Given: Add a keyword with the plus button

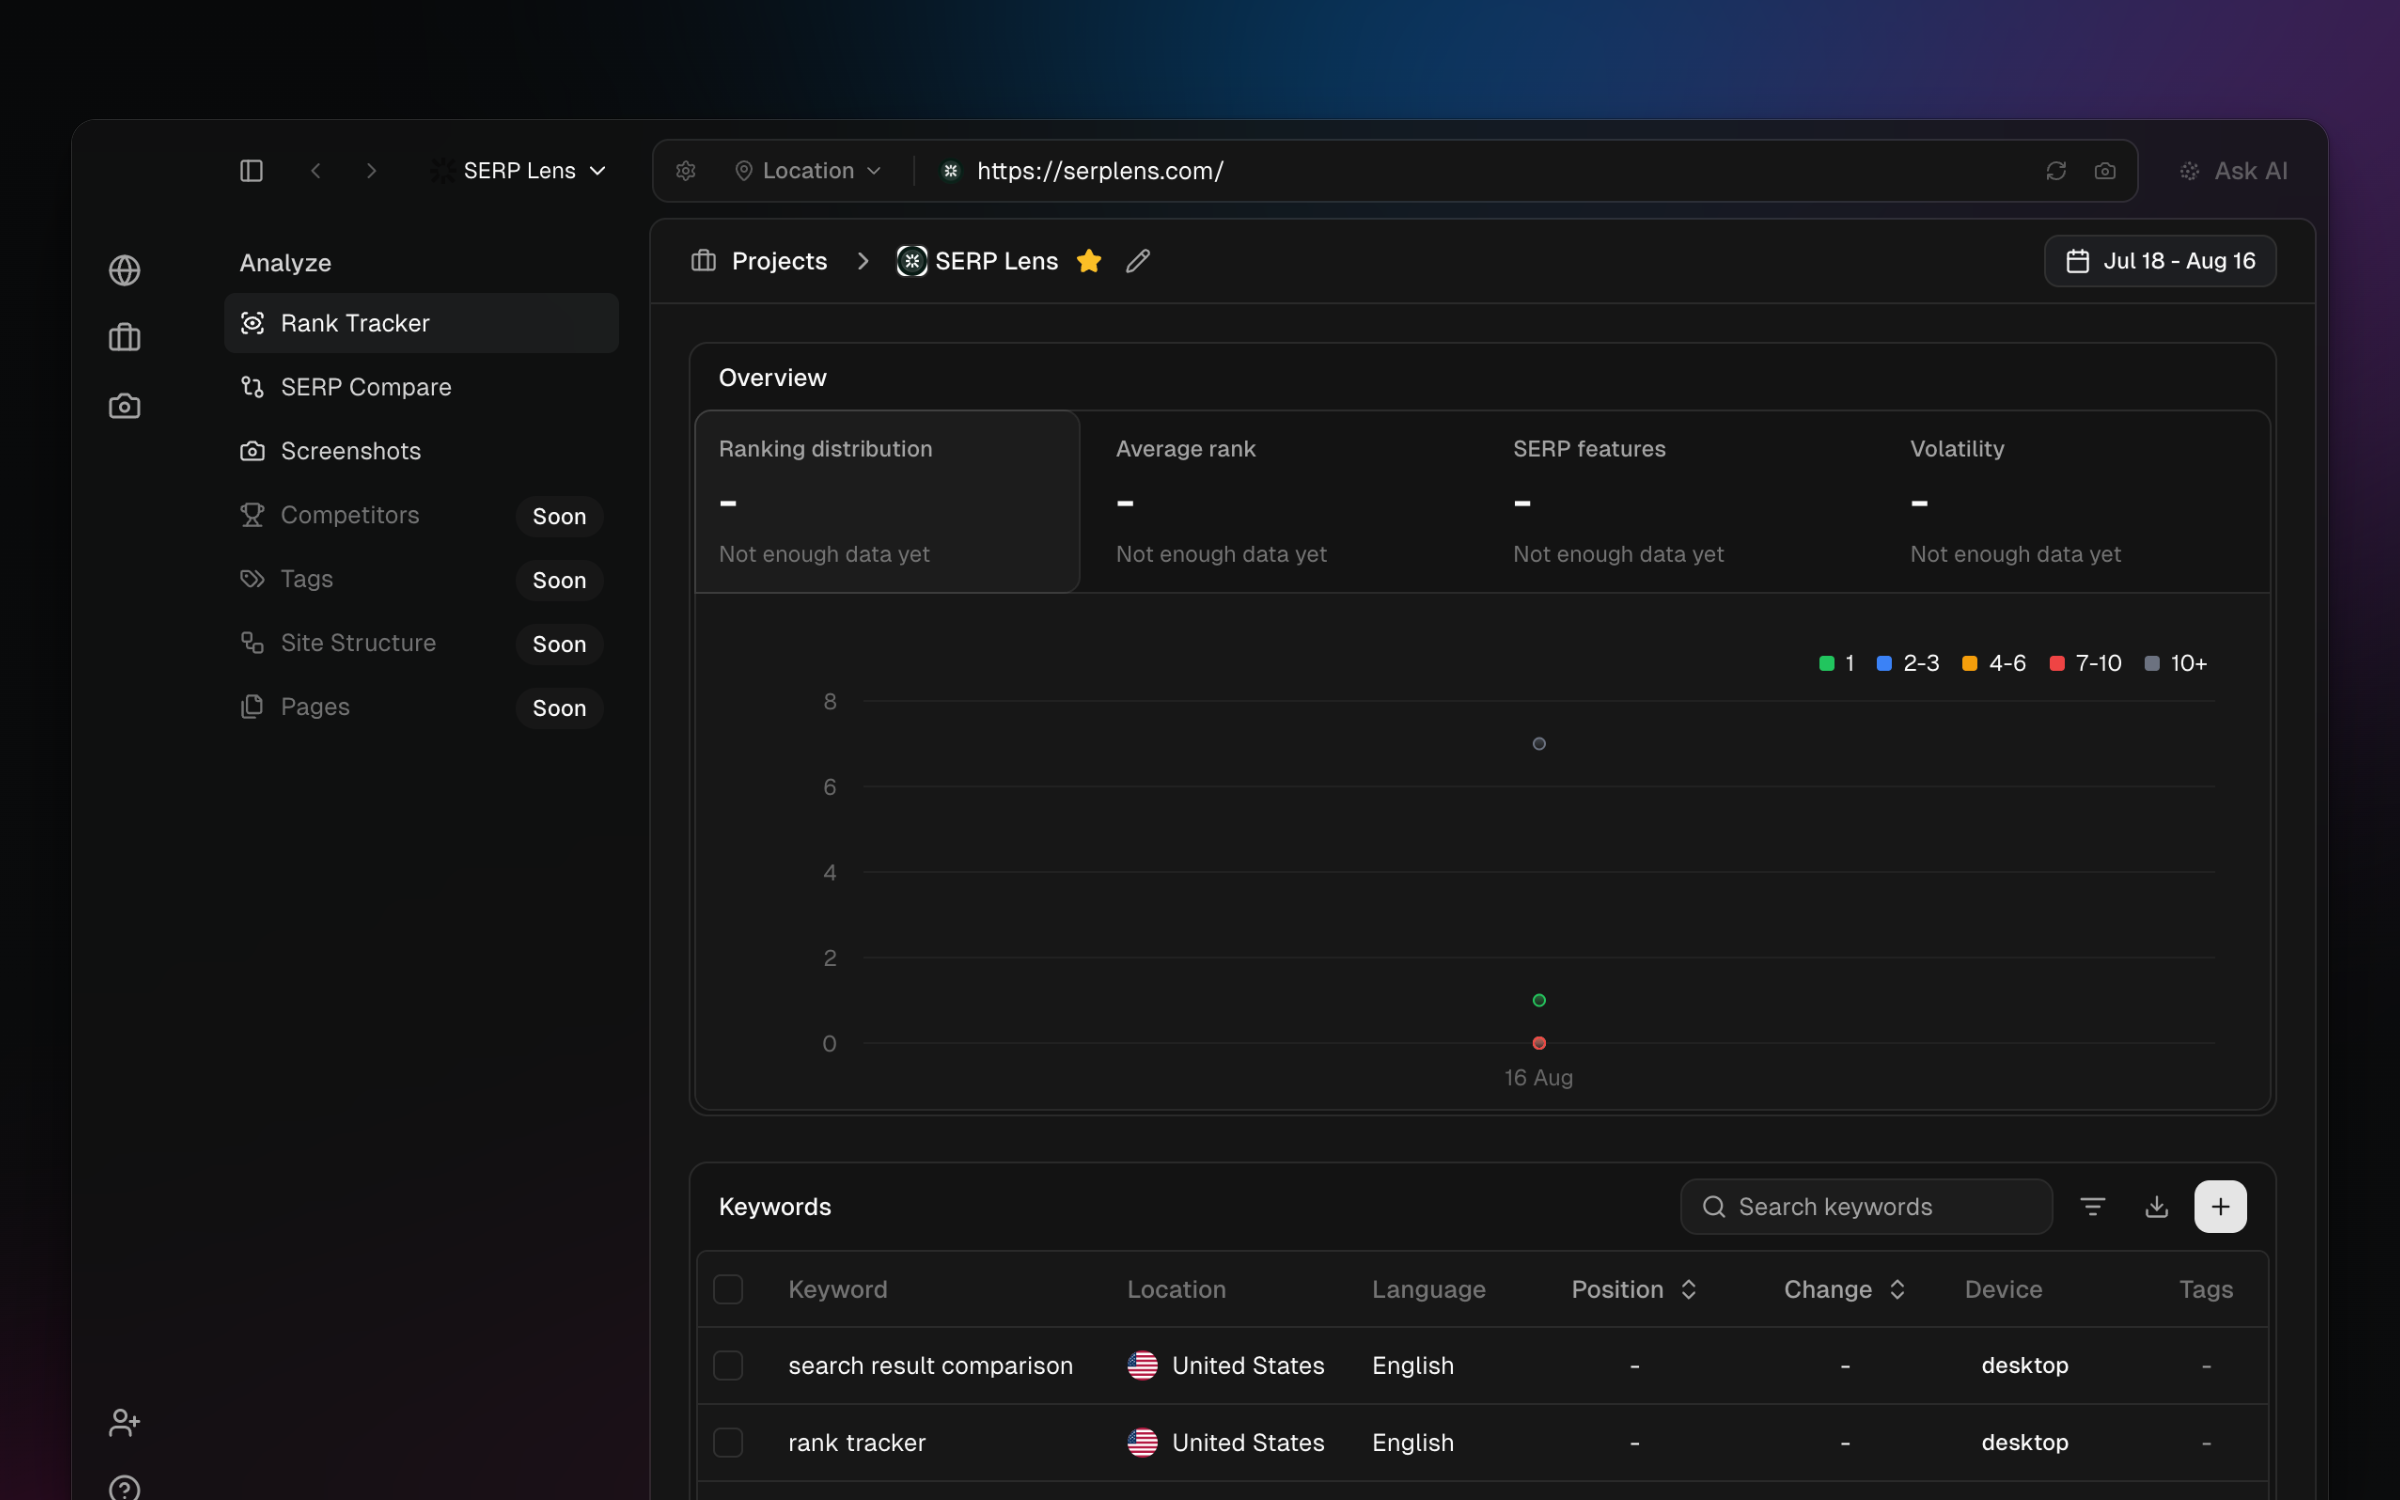Looking at the screenshot, I should tap(2220, 1207).
